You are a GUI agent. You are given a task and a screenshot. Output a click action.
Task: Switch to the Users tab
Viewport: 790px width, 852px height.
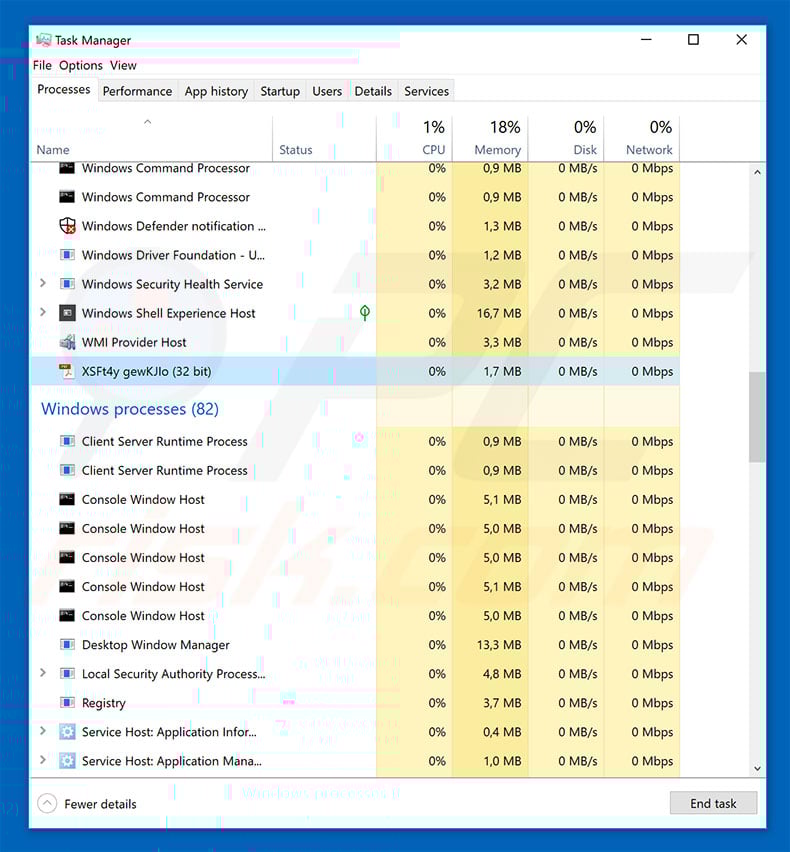327,91
